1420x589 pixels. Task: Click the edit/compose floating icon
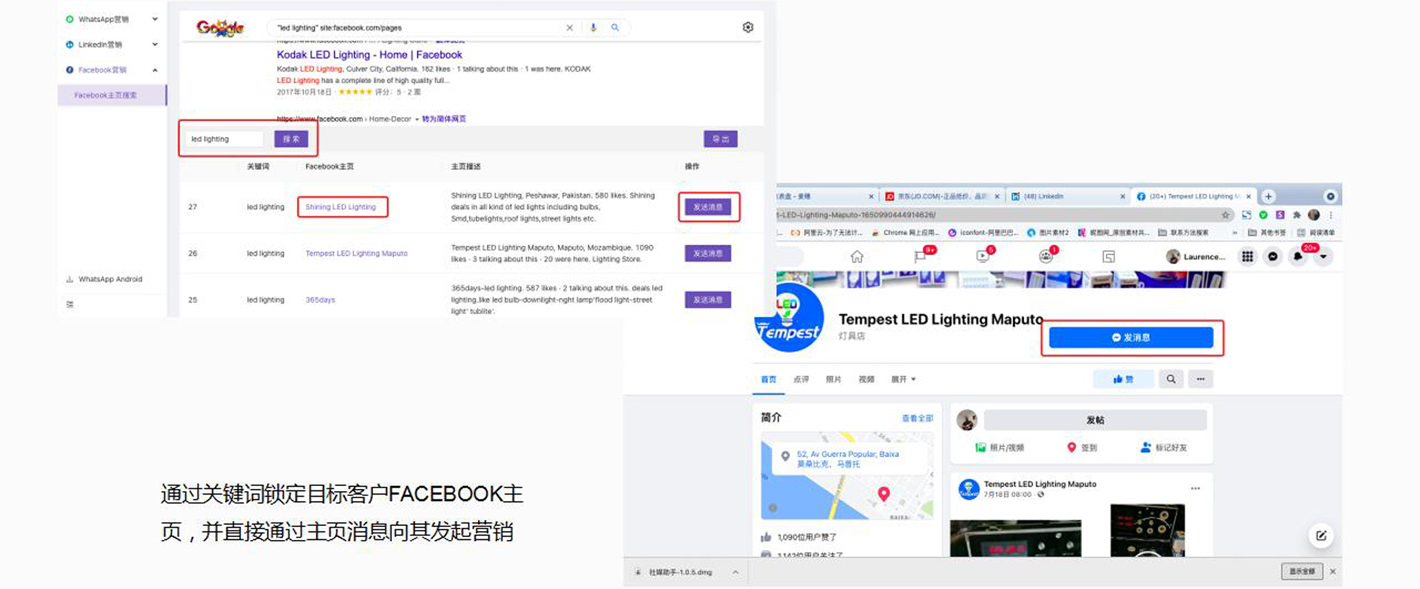(1321, 535)
